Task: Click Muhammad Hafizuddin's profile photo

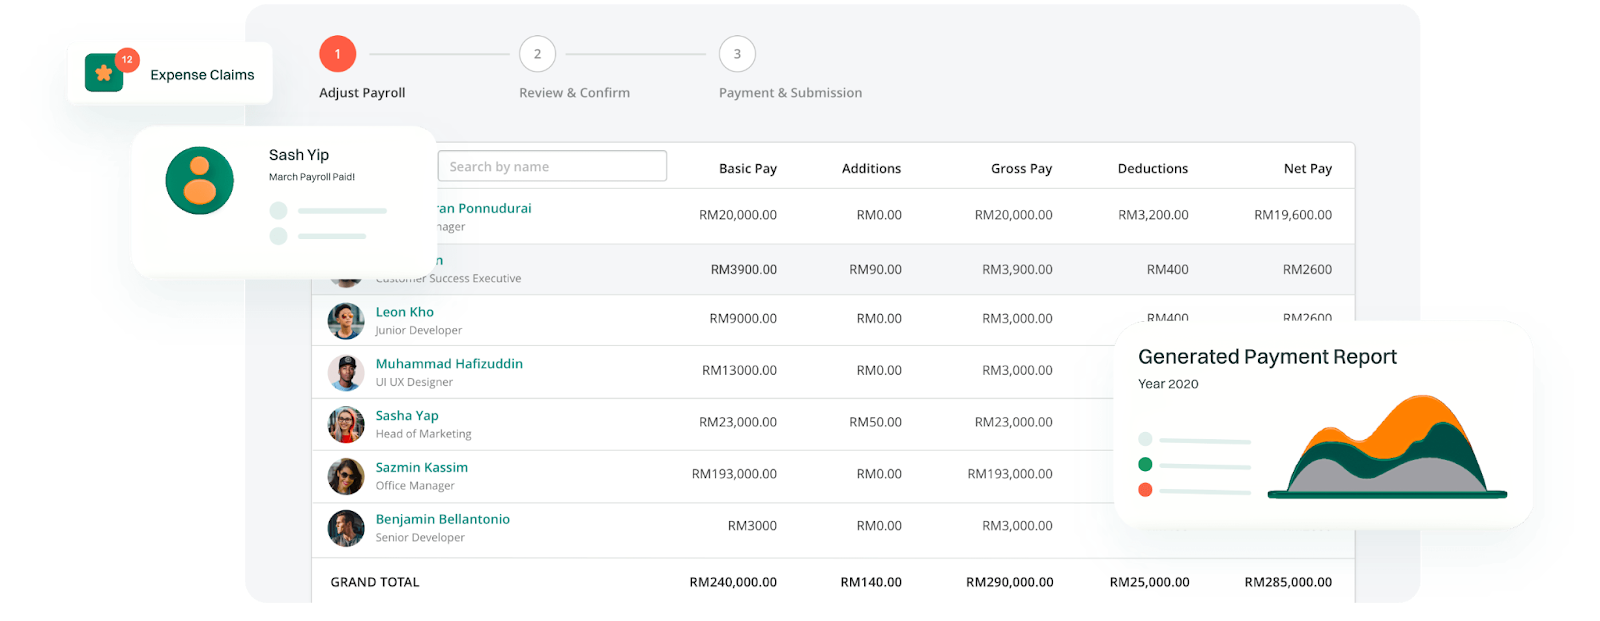Action: point(346,373)
